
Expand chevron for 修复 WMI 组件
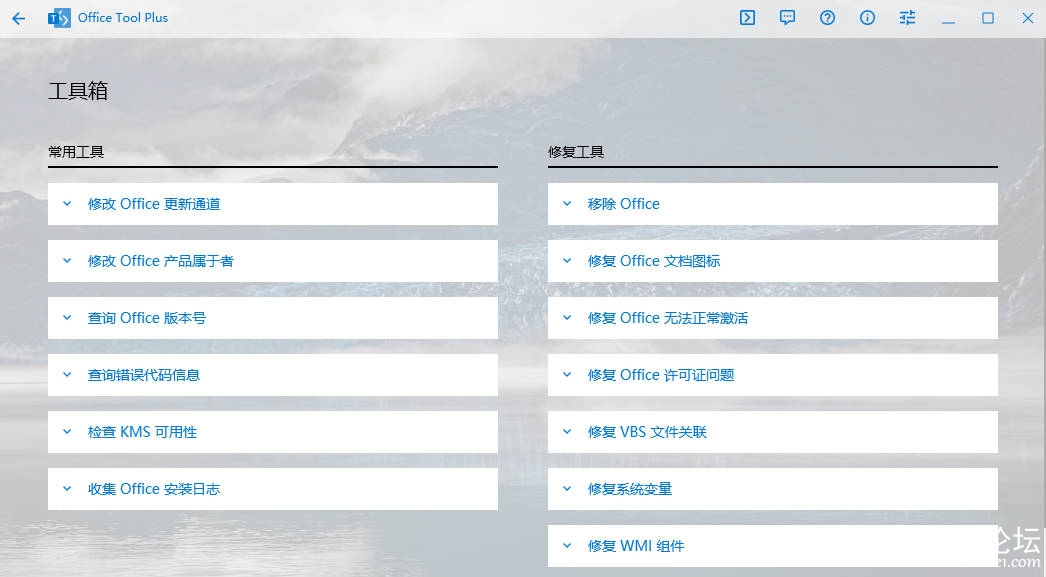567,546
